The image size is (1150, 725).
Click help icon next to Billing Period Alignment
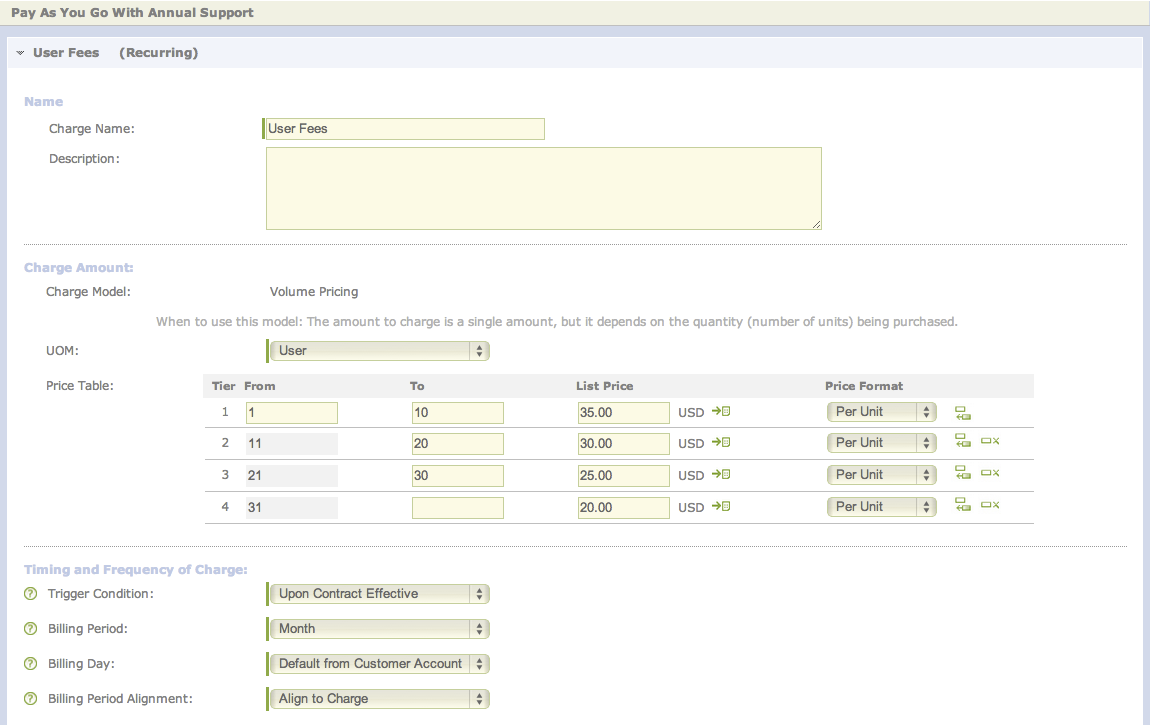pyautogui.click(x=30, y=699)
